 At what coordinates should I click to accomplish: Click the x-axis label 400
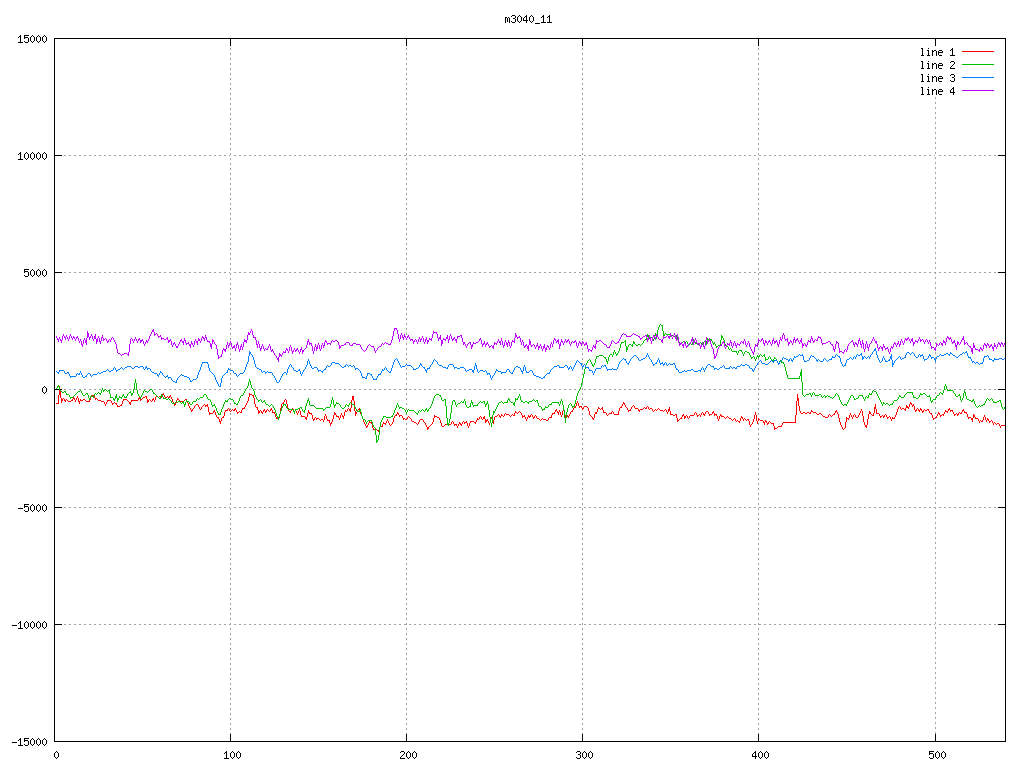(760, 756)
